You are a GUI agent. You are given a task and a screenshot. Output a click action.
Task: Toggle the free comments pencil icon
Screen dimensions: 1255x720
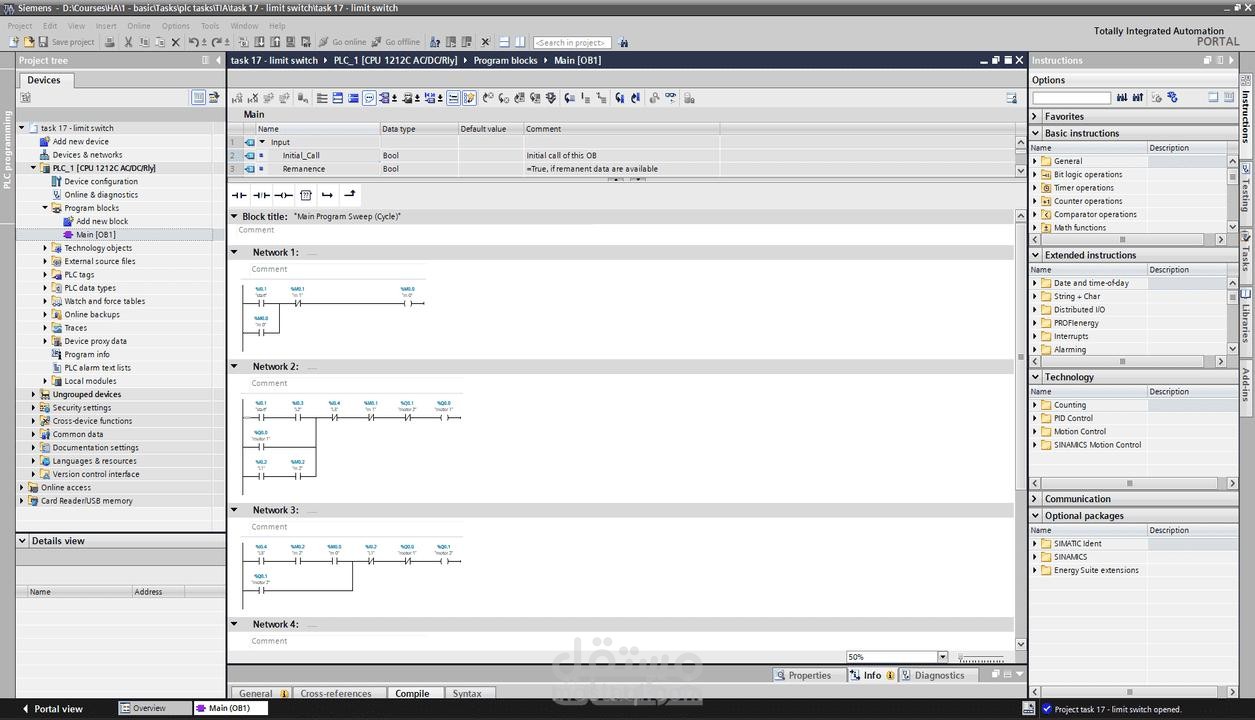pyautogui.click(x=469, y=98)
